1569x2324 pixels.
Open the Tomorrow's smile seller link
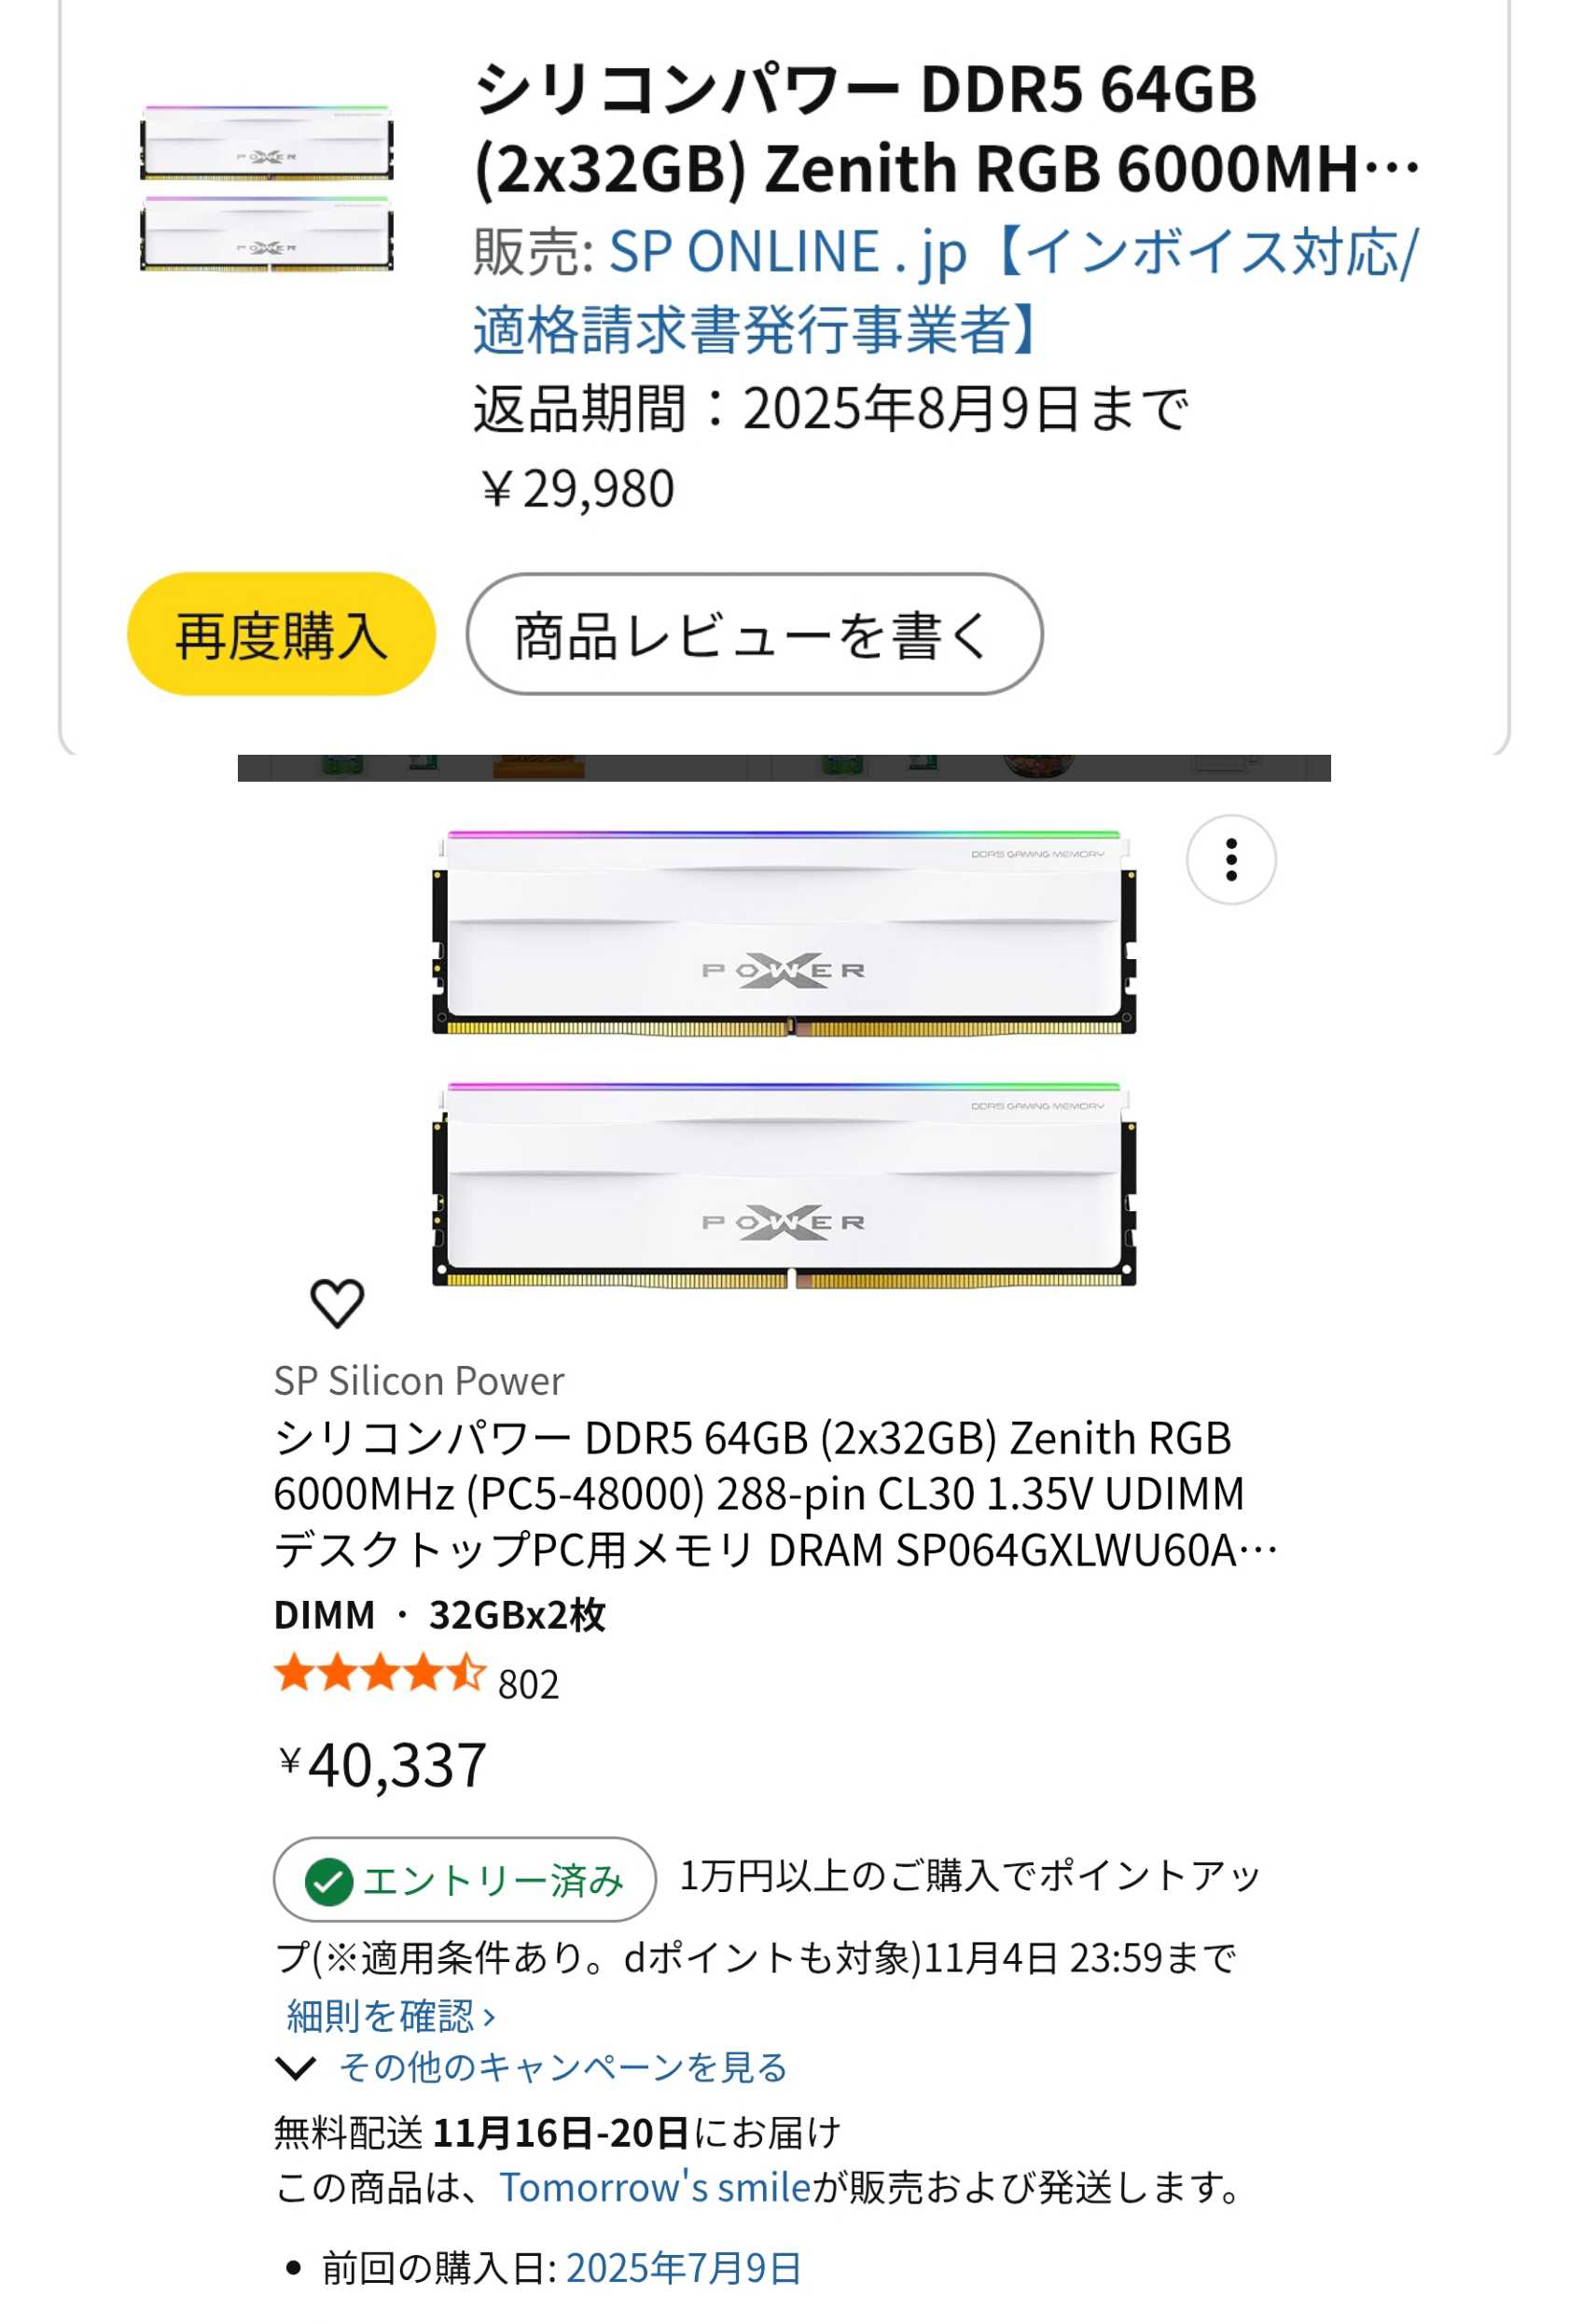tap(654, 2187)
